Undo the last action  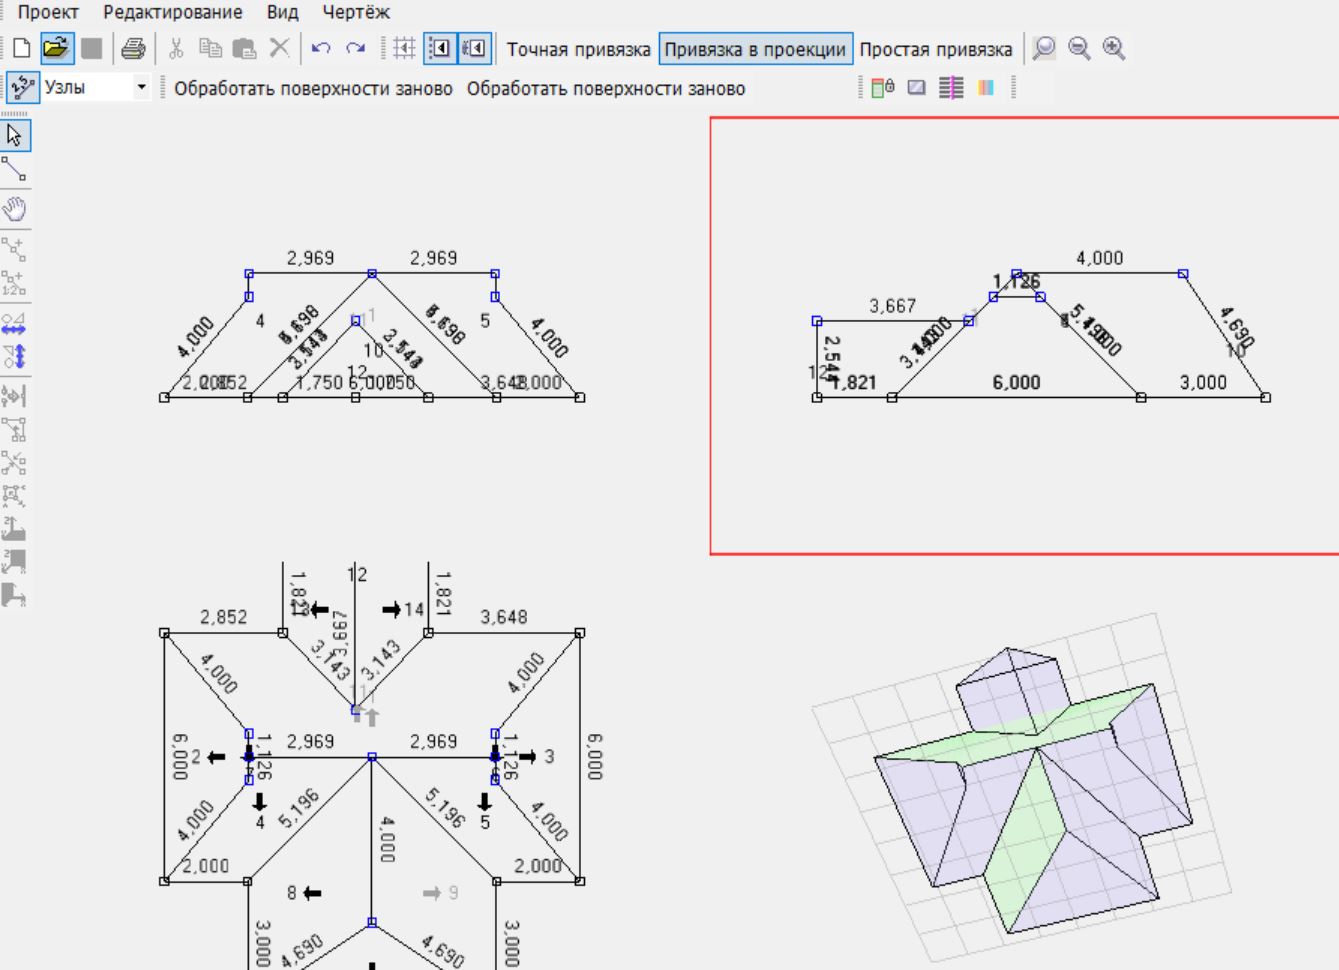click(x=321, y=48)
